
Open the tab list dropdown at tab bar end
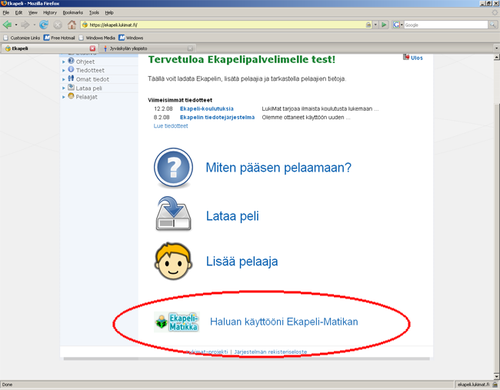click(x=496, y=48)
